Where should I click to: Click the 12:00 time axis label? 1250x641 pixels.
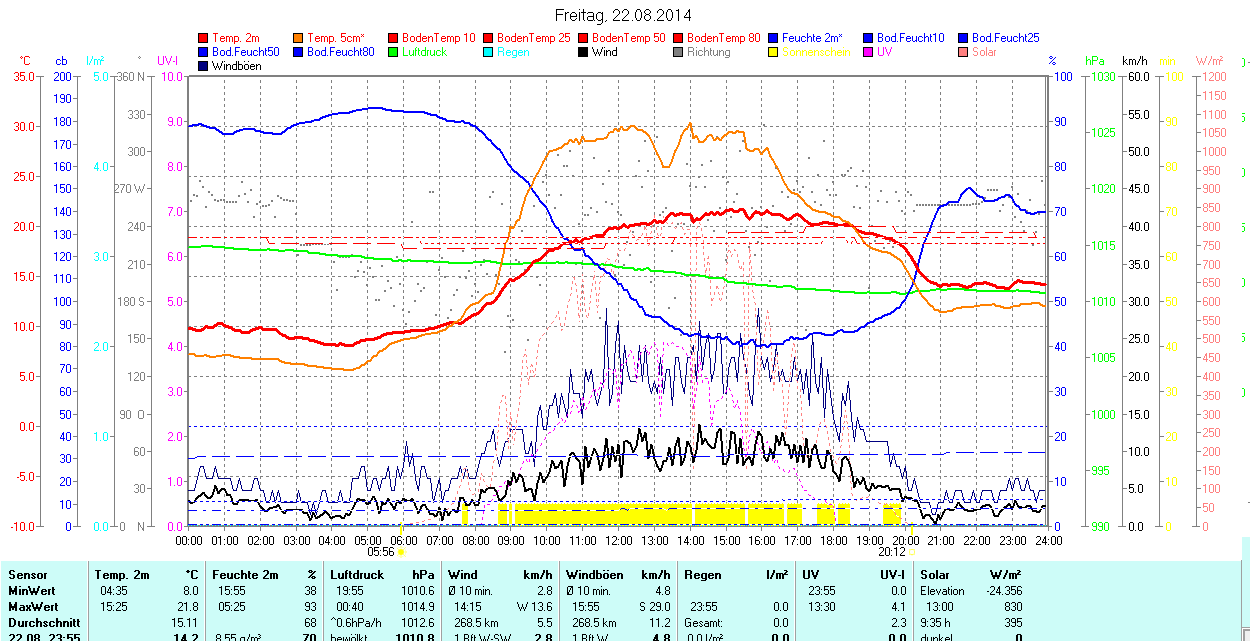pyautogui.click(x=618, y=540)
